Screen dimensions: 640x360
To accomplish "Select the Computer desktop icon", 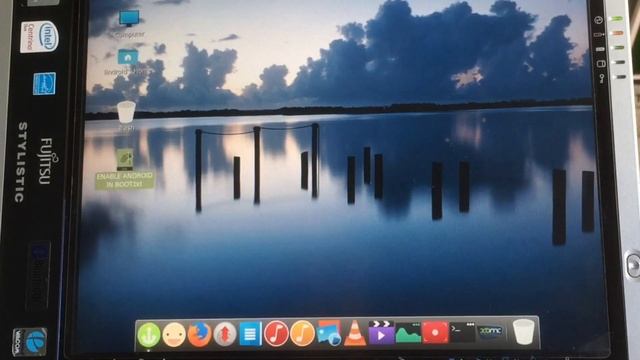I will click(129, 24).
